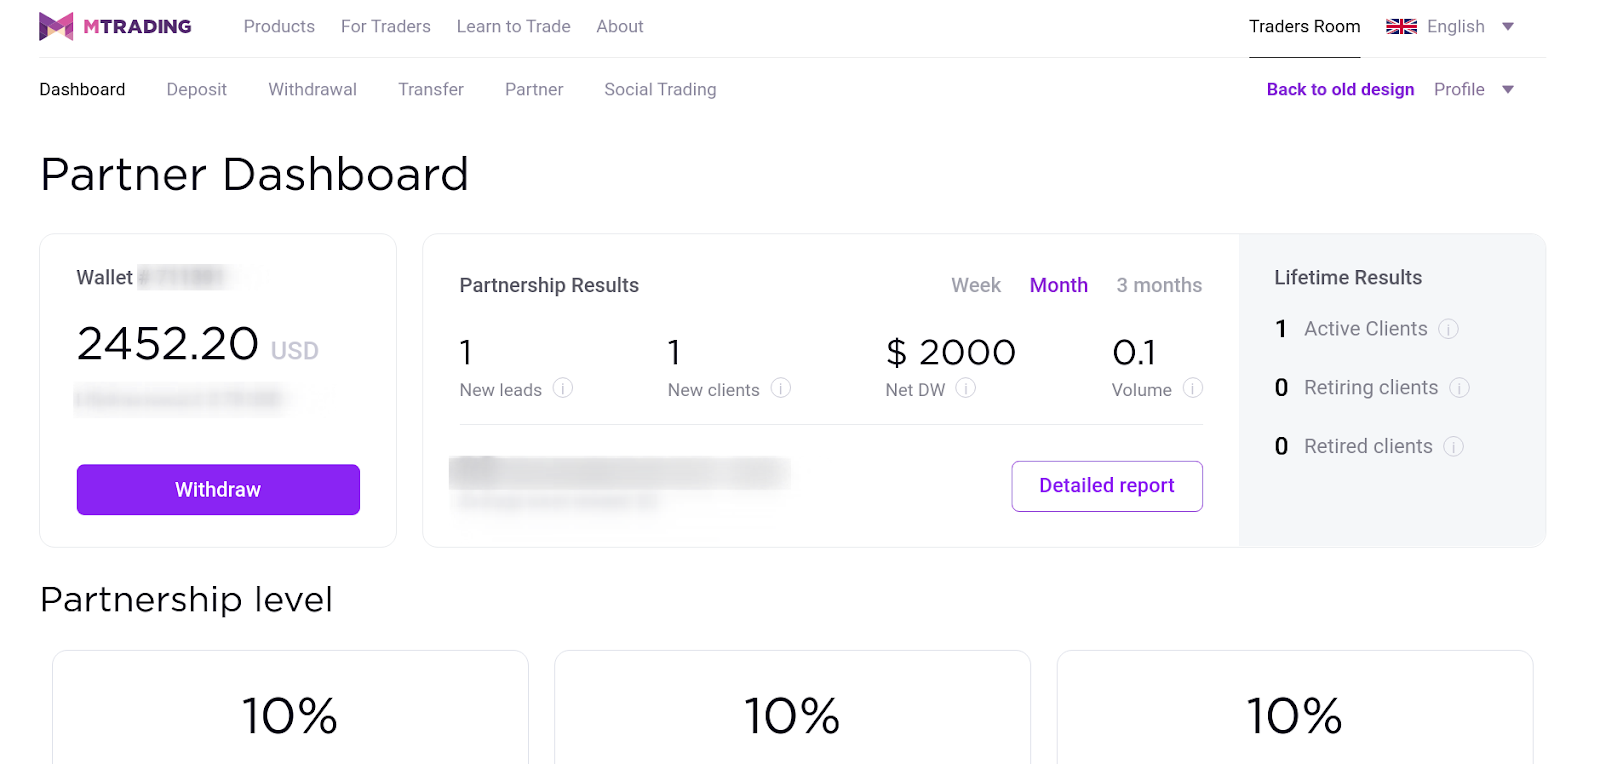1600x764 pixels.
Task: Switch results period to Week
Action: (x=976, y=285)
